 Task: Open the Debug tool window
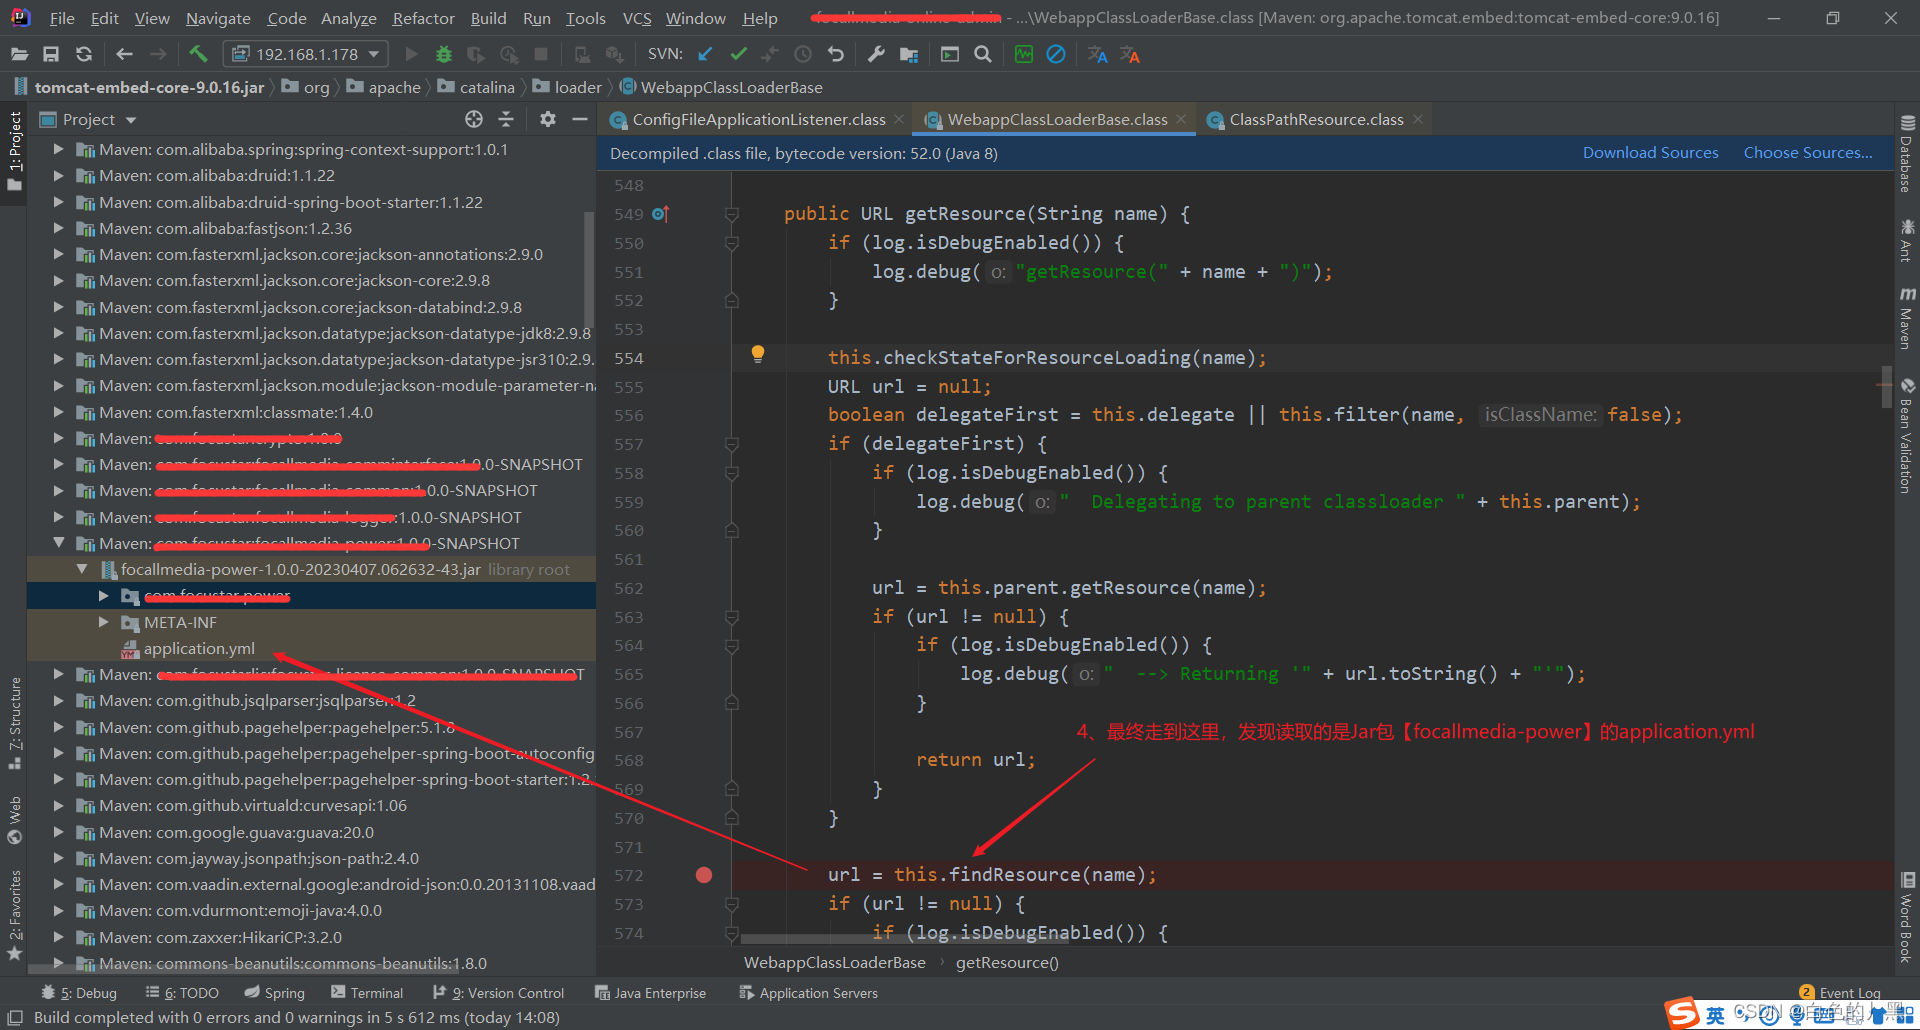[79, 993]
